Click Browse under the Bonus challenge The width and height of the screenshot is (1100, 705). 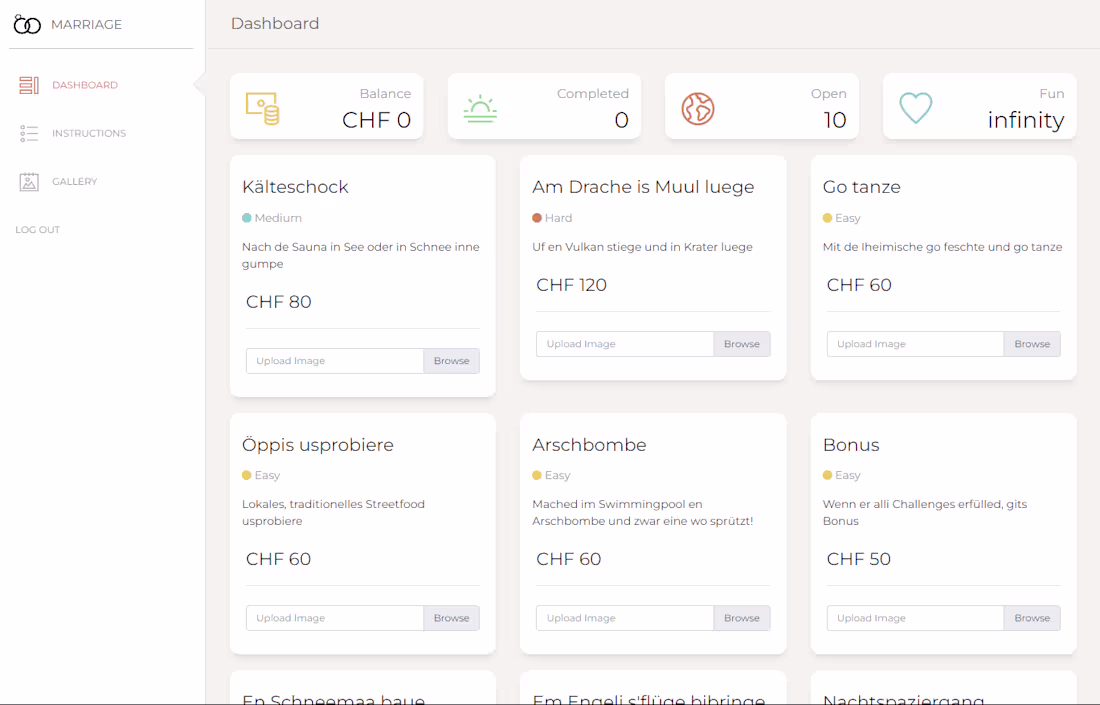point(1032,618)
